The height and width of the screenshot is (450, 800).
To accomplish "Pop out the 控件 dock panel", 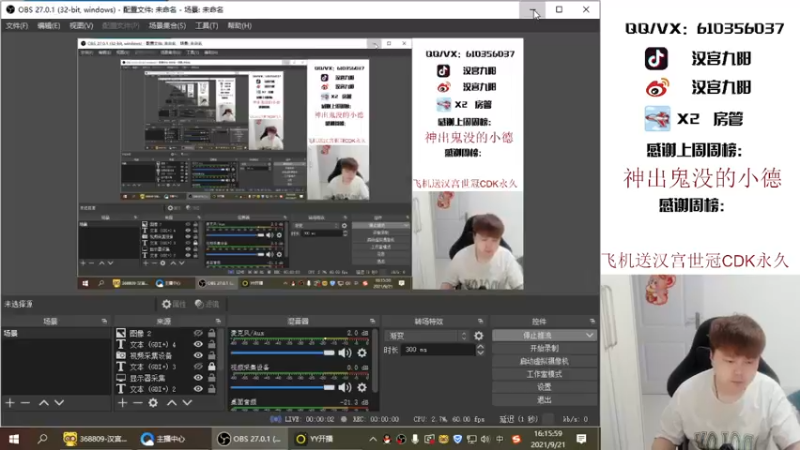I will (592, 321).
